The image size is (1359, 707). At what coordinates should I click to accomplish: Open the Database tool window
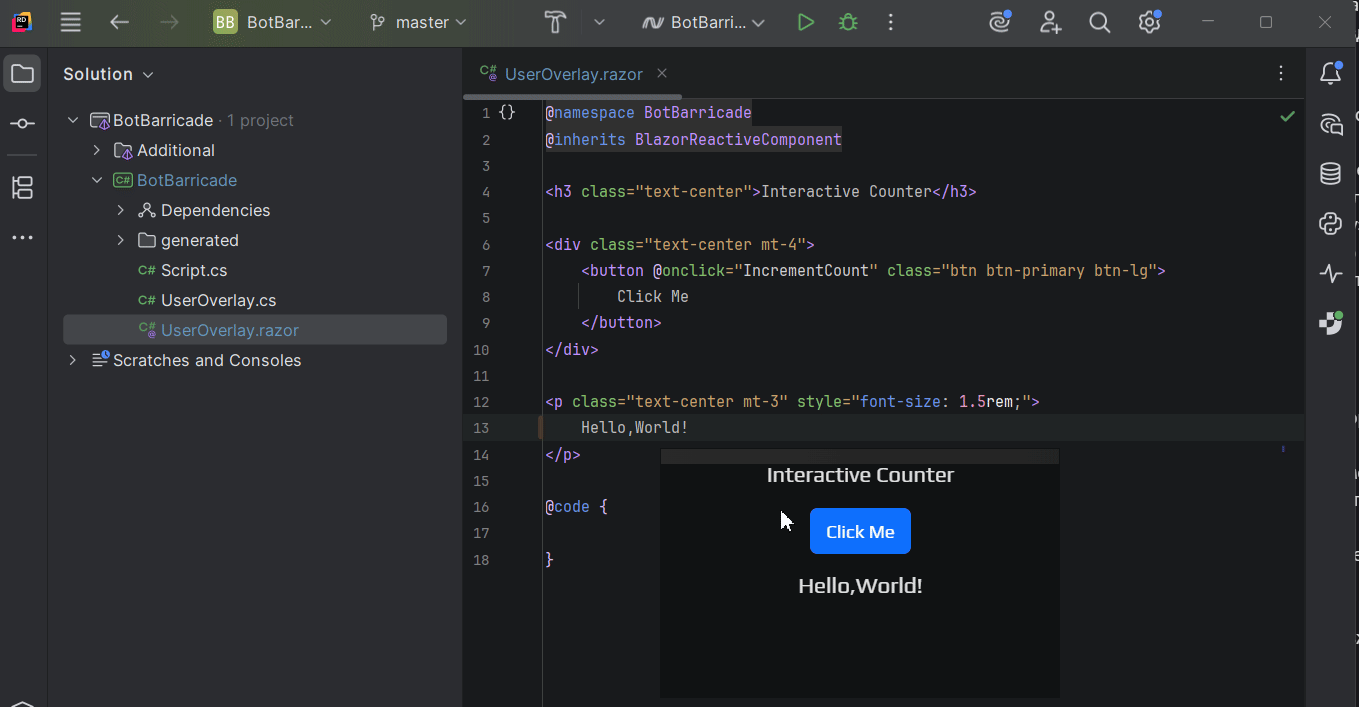1330,173
